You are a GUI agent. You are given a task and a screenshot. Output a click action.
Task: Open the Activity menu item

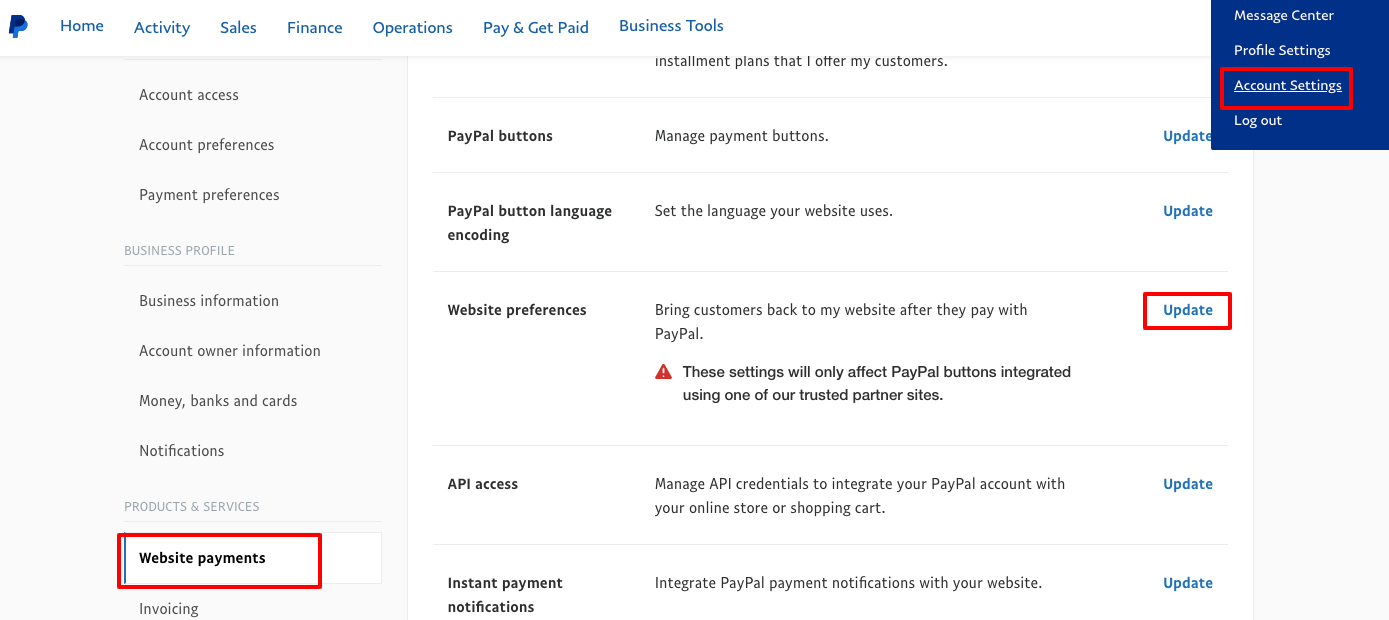pyautogui.click(x=161, y=27)
